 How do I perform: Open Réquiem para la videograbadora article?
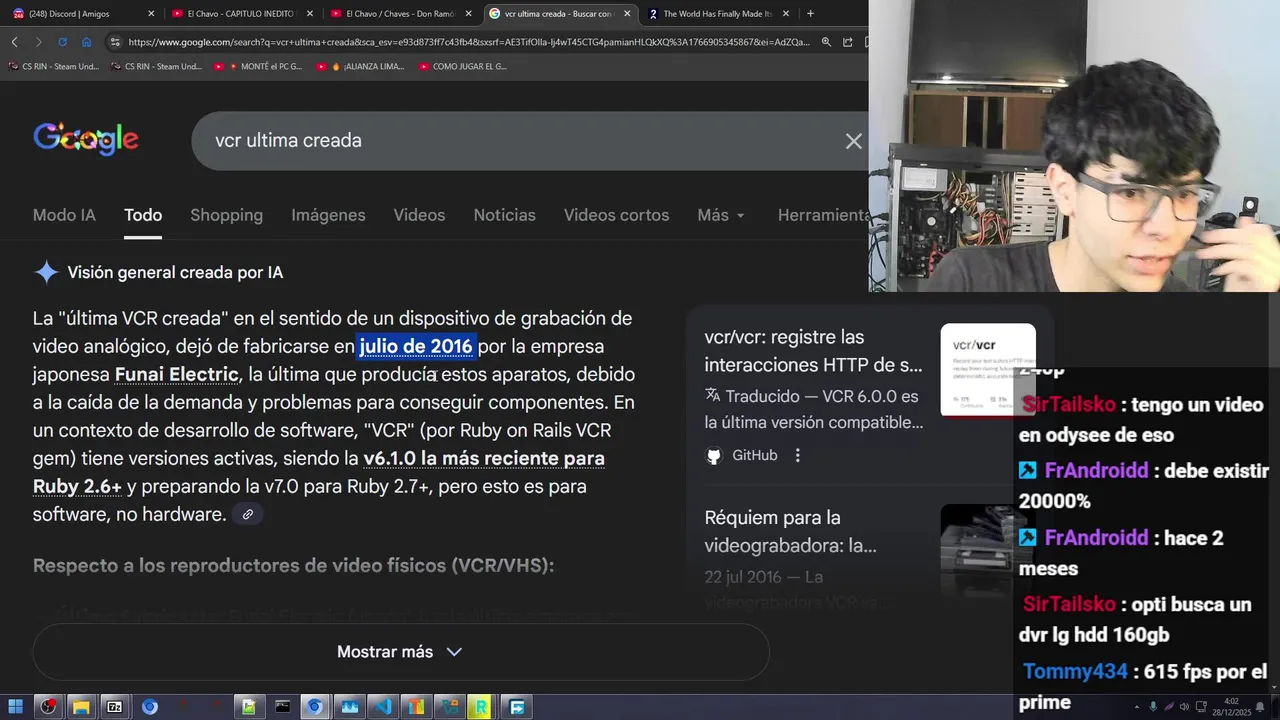790,531
